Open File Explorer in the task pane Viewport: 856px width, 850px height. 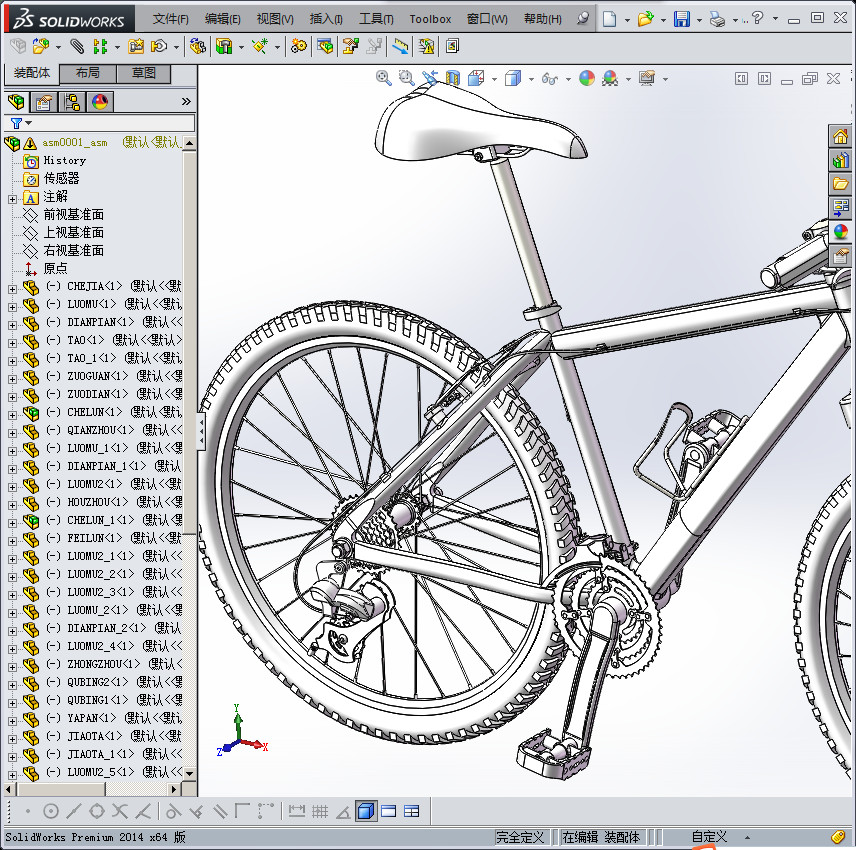pos(840,183)
